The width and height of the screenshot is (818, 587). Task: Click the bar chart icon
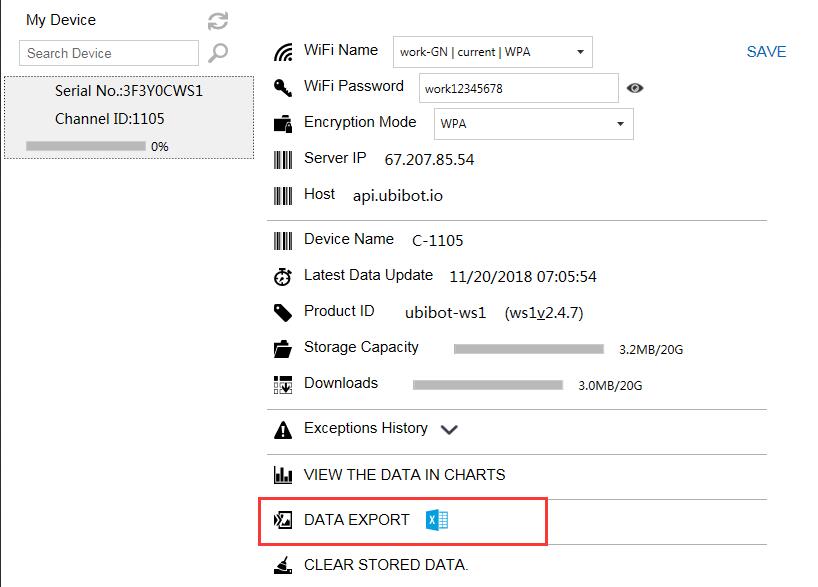(283, 475)
